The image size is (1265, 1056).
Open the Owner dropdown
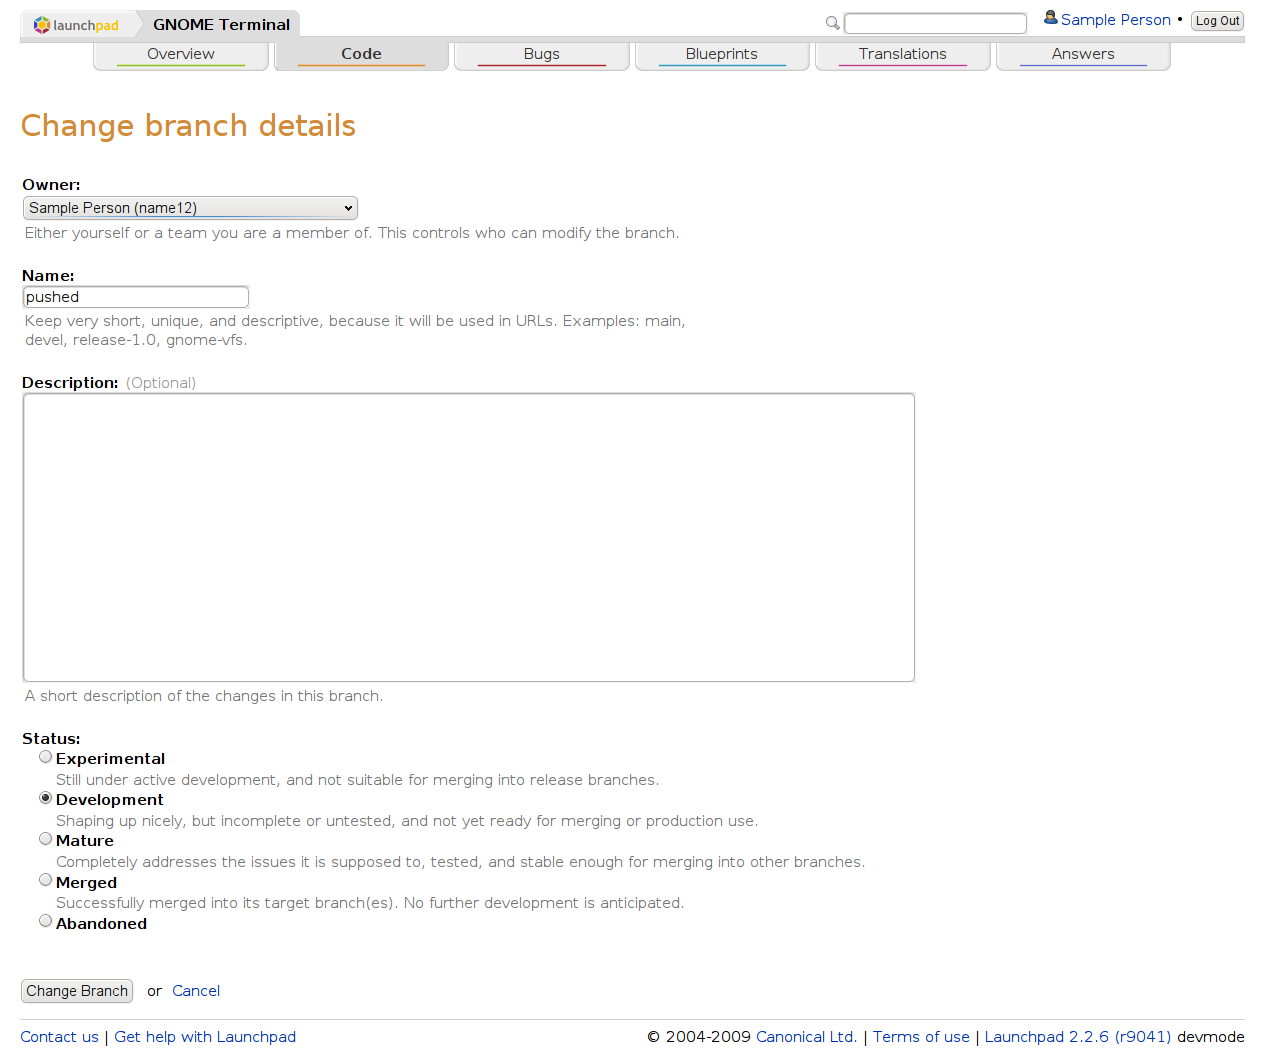pyautogui.click(x=190, y=208)
